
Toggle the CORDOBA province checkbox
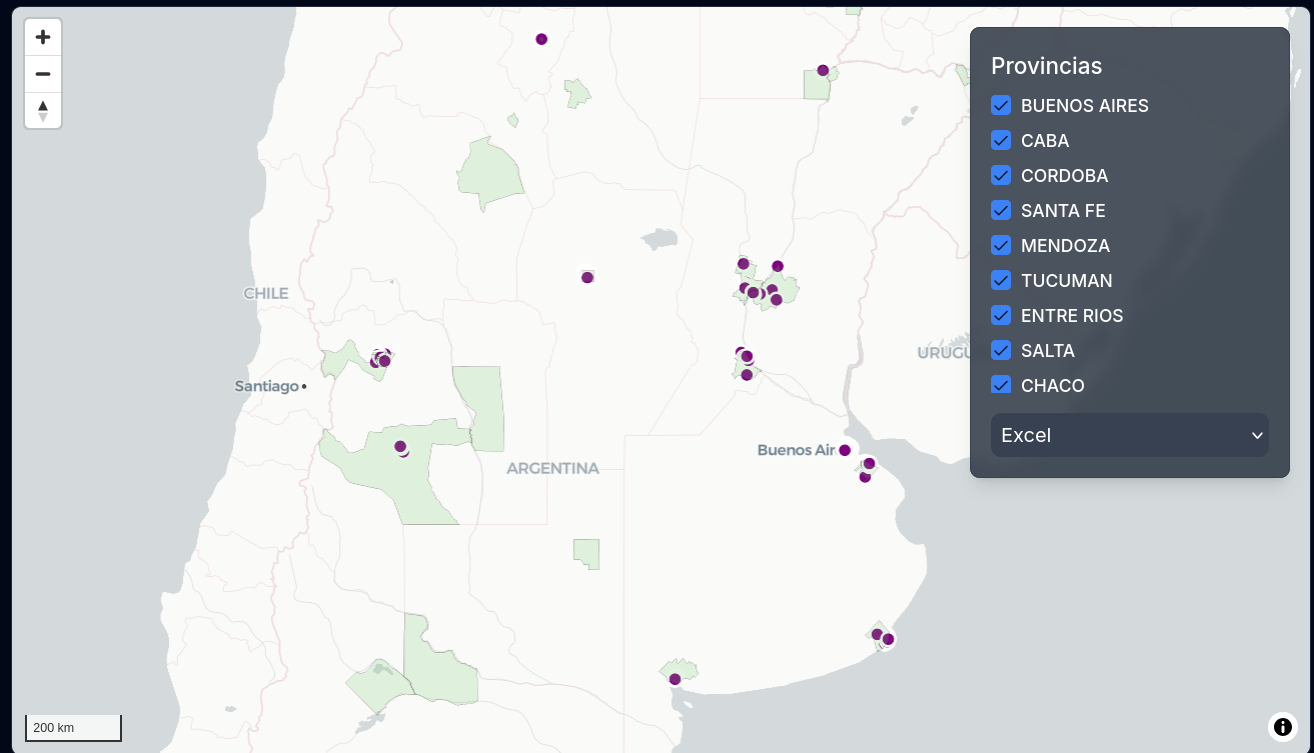point(1001,175)
